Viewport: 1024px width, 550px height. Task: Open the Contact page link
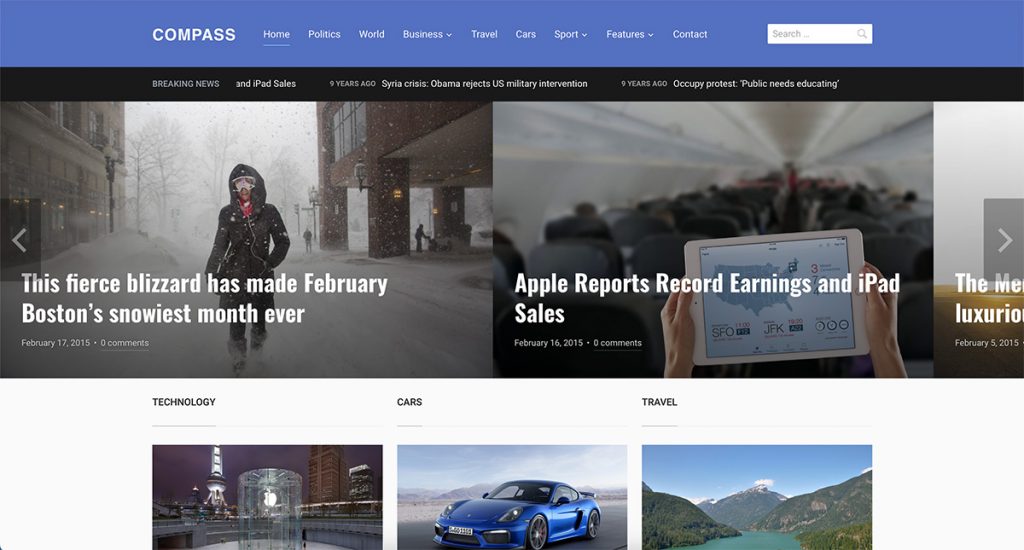(690, 35)
